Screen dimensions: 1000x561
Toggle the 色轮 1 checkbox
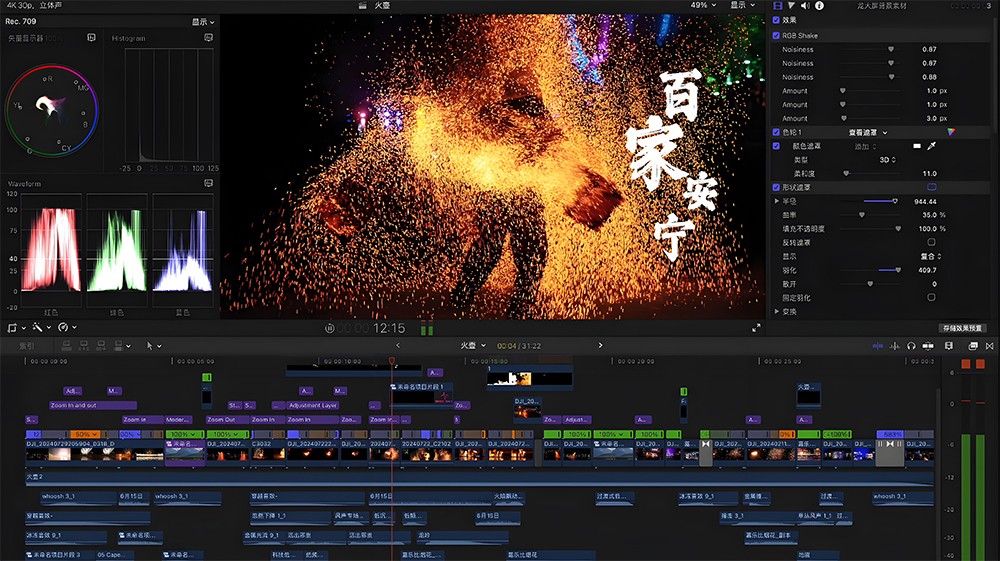tap(776, 132)
